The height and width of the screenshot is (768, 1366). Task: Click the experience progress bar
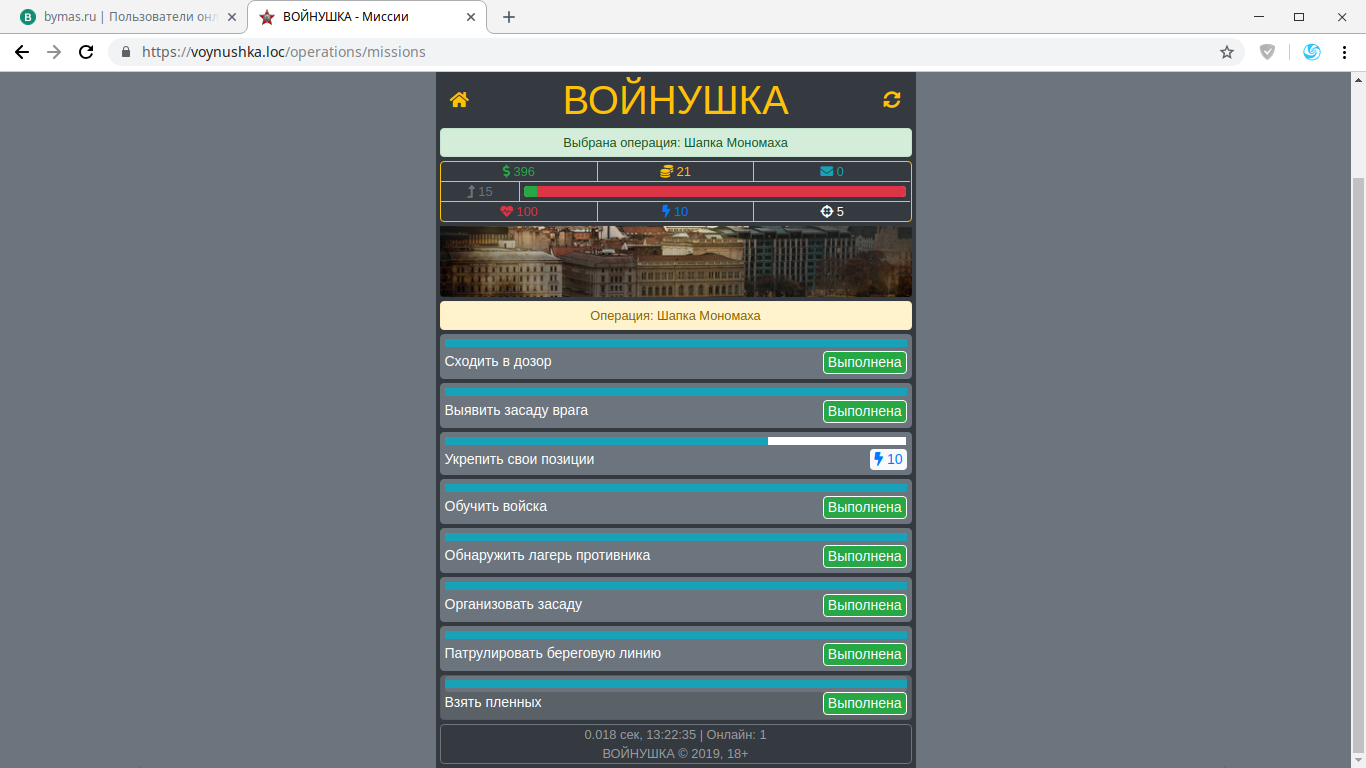715,191
